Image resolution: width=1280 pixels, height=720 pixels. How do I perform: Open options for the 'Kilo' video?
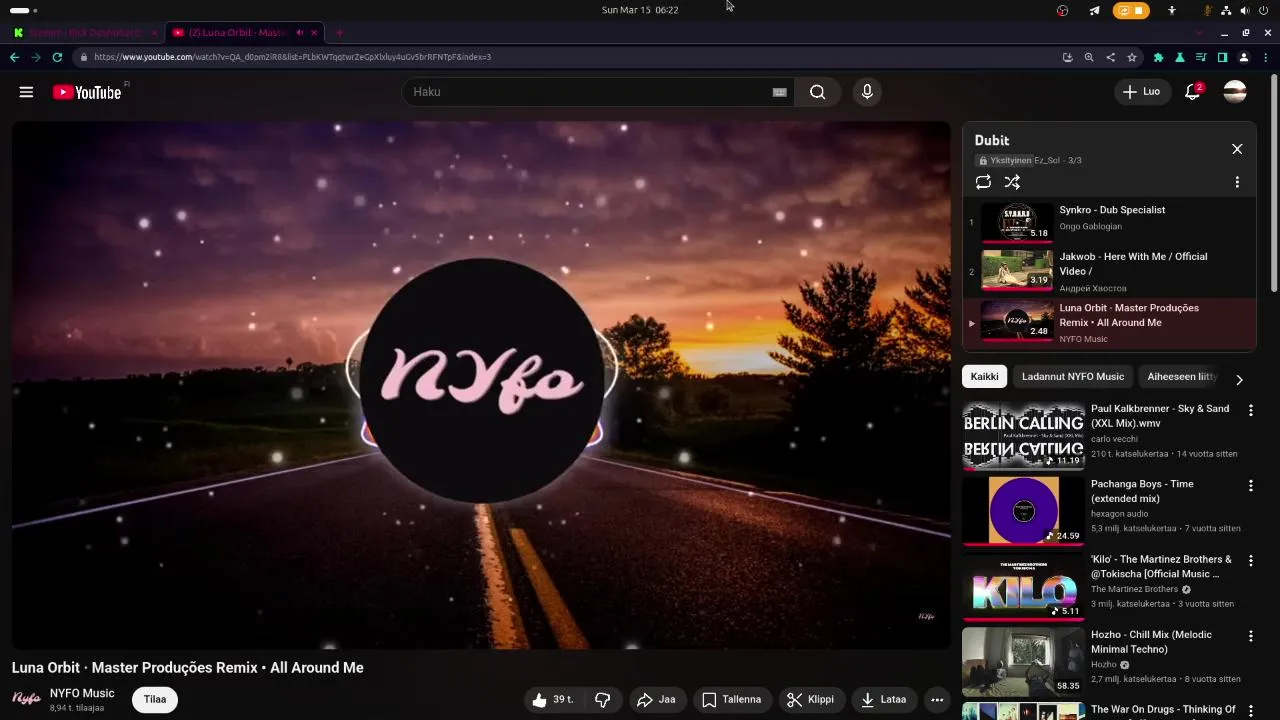point(1250,560)
